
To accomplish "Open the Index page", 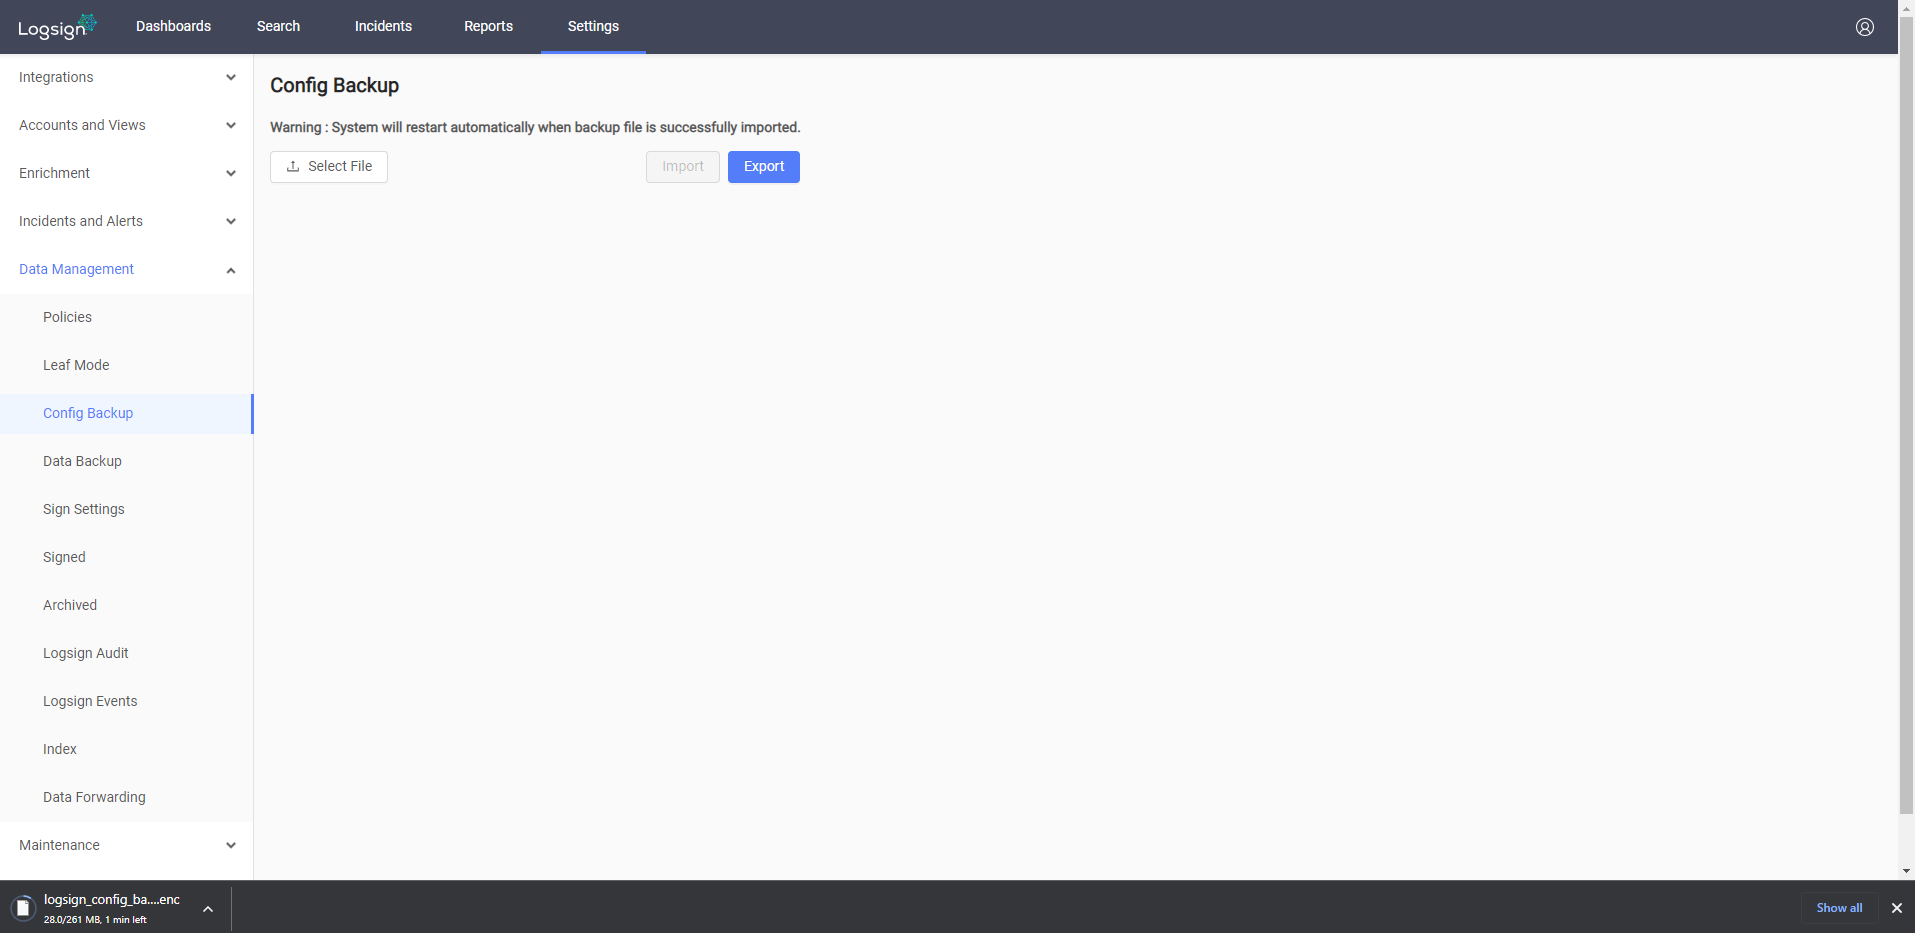I will click(x=126, y=749).
